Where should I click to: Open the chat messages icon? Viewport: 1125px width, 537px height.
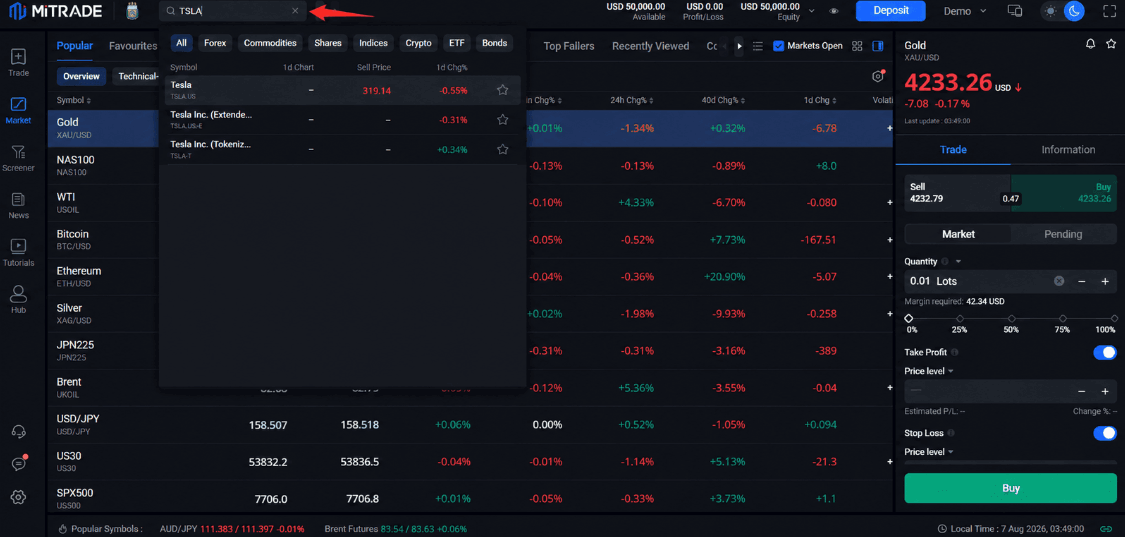tap(19, 464)
